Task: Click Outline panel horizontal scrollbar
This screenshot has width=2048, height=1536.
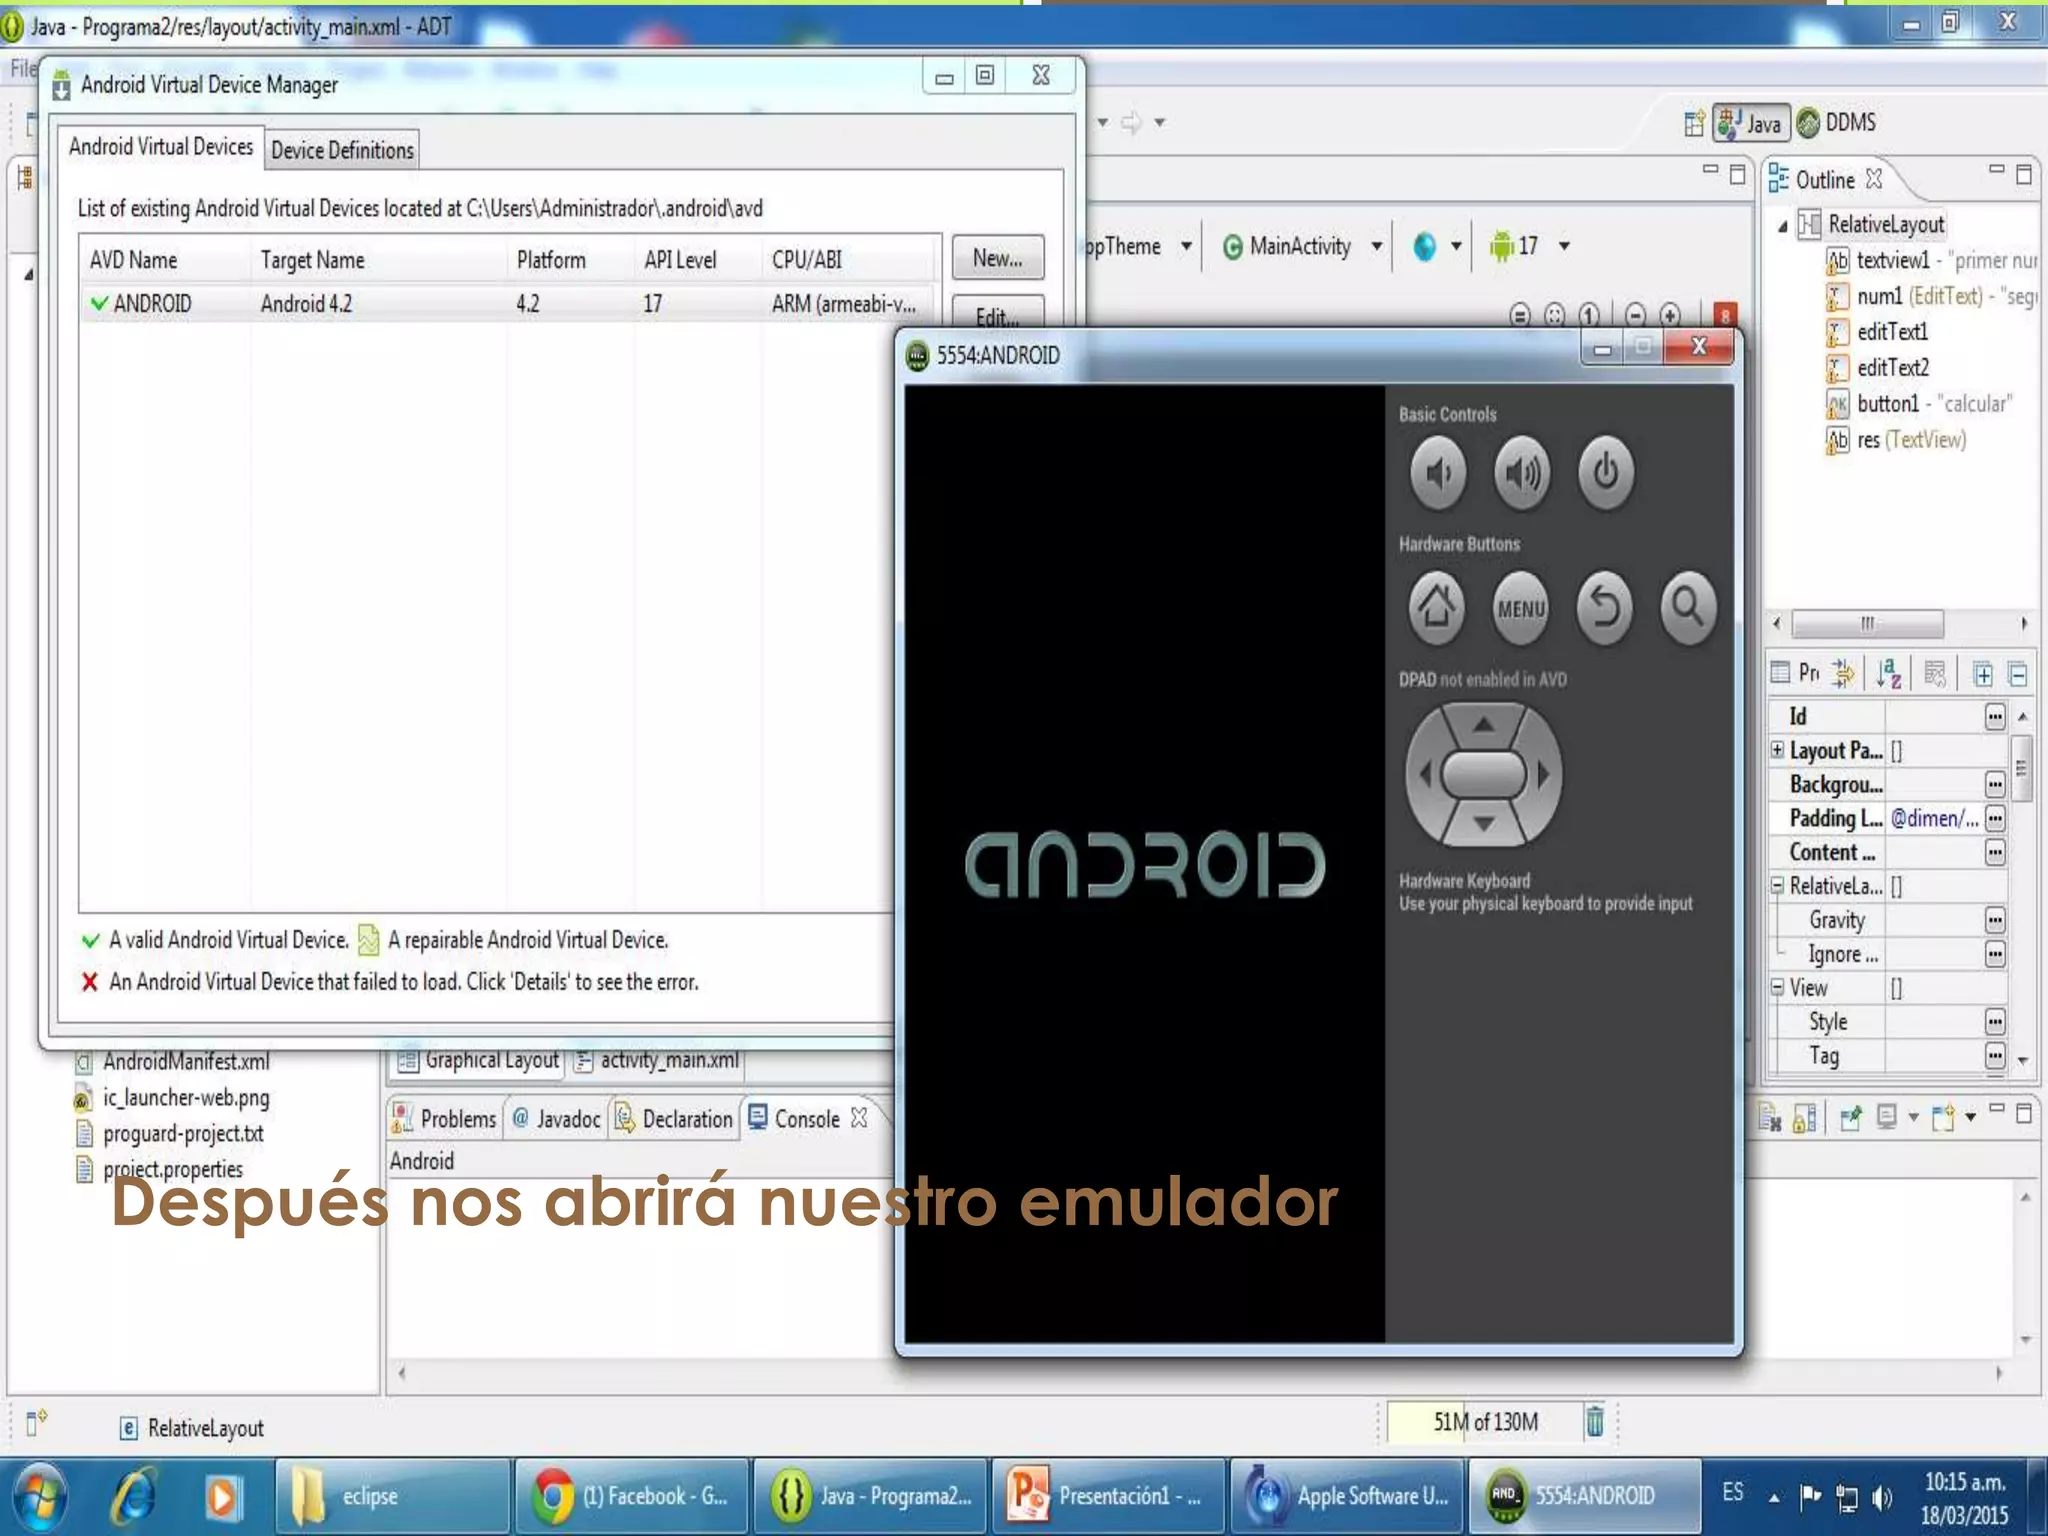Action: (1867, 624)
